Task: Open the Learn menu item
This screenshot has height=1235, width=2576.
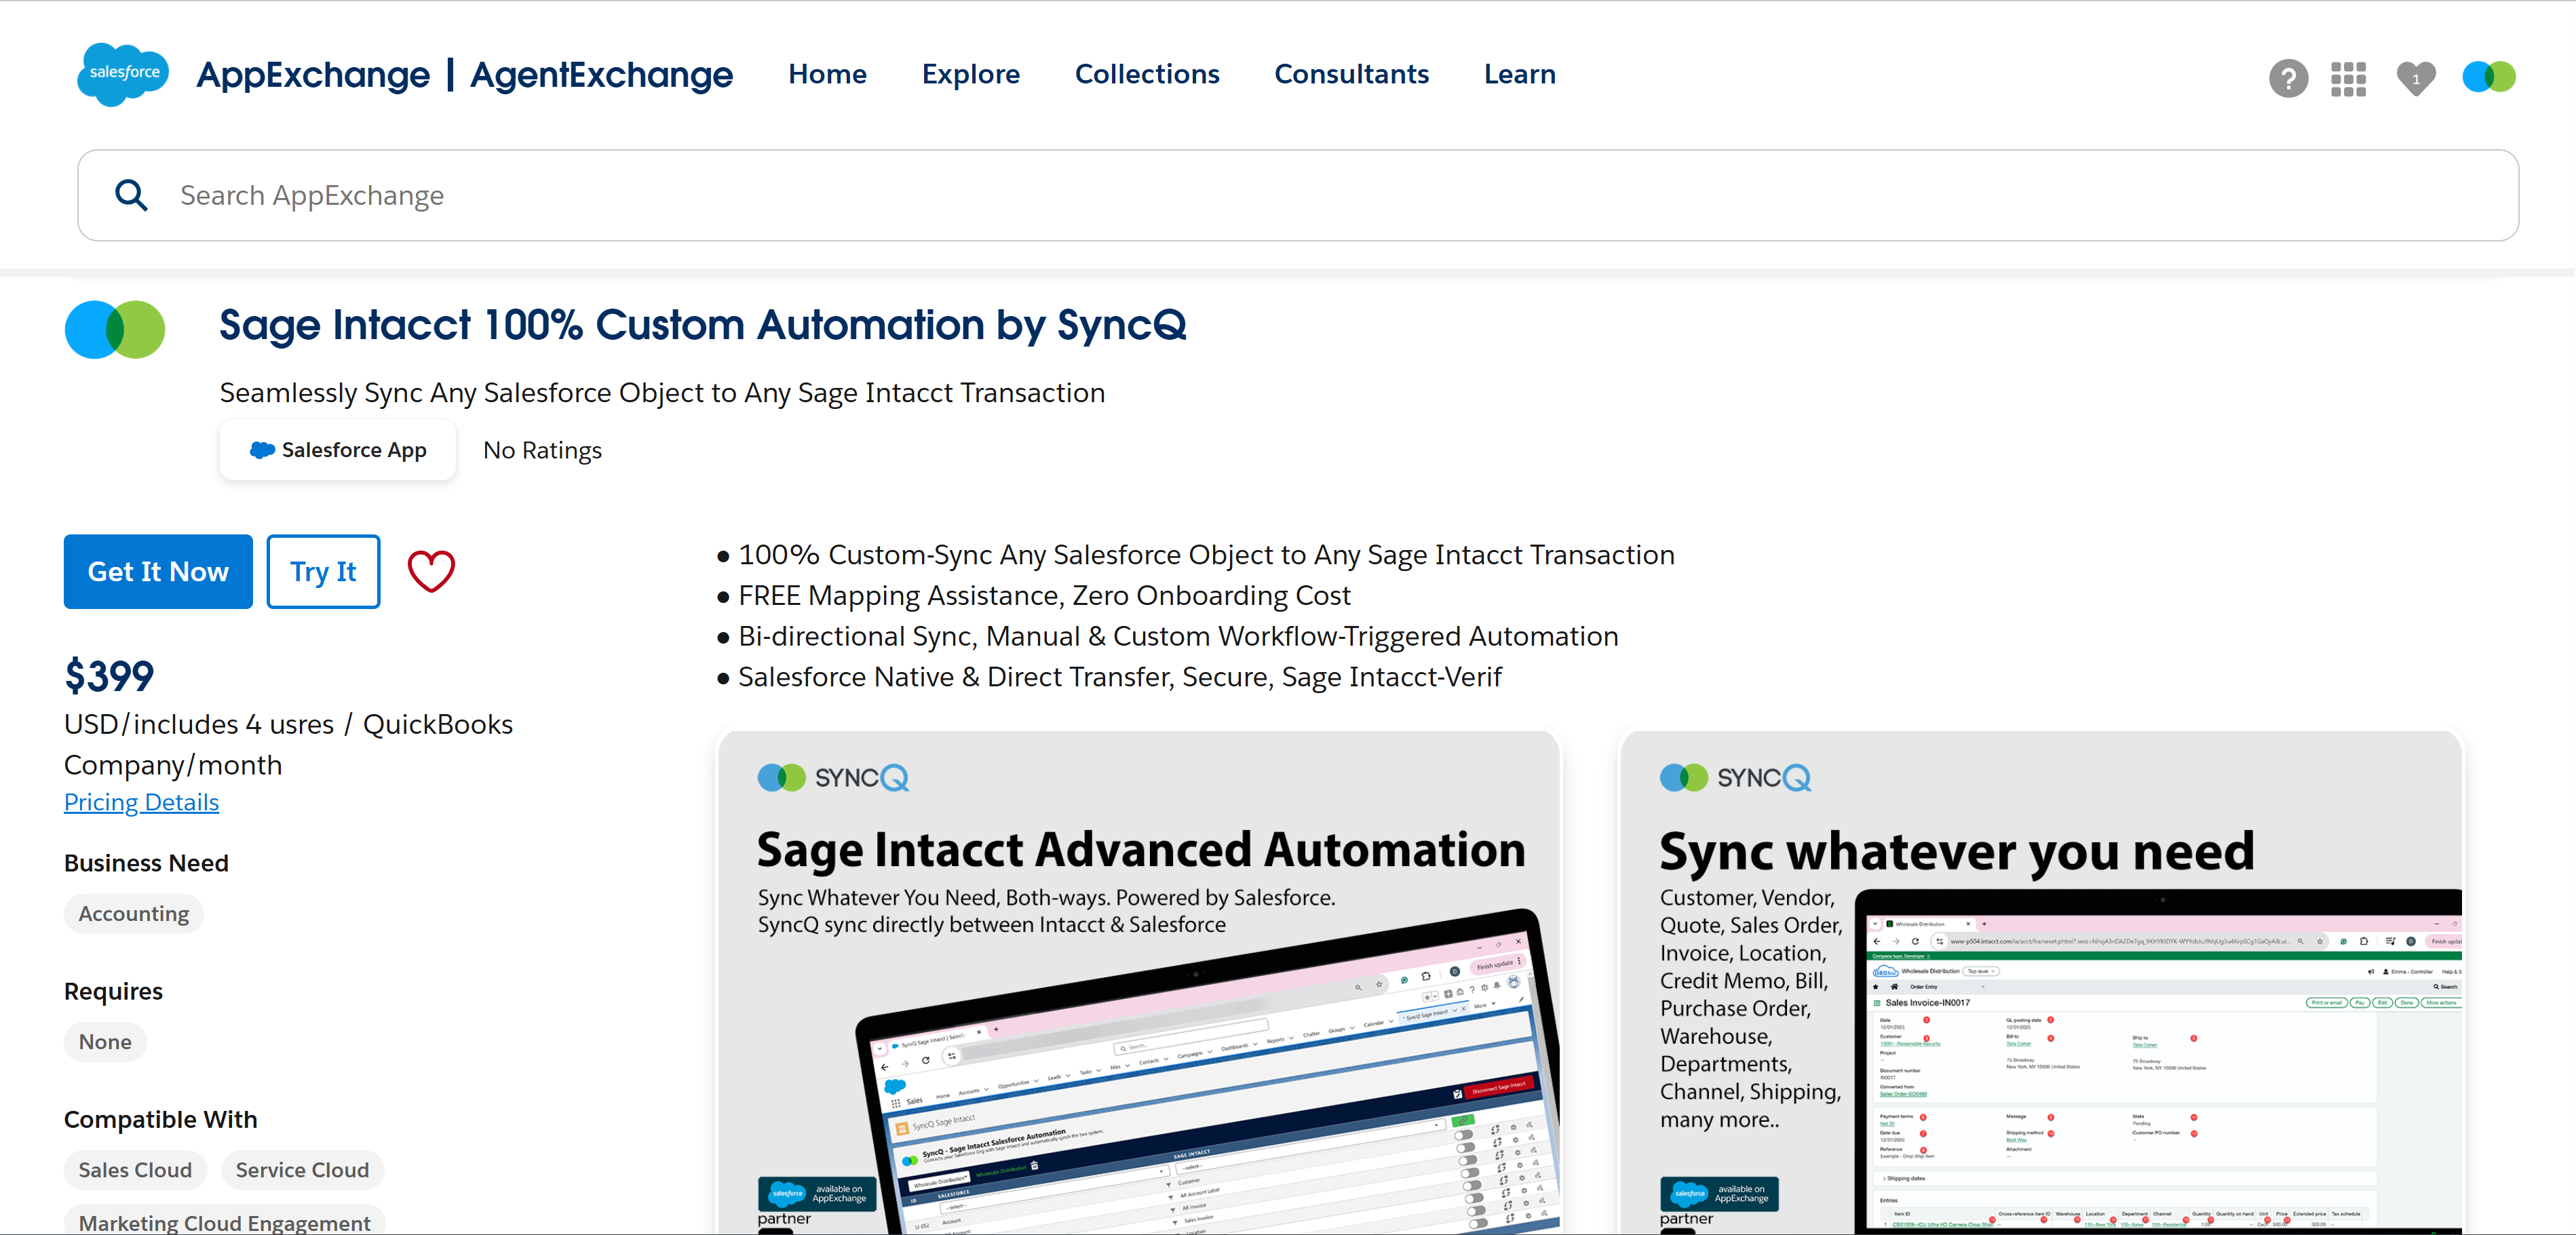Action: tap(1519, 74)
